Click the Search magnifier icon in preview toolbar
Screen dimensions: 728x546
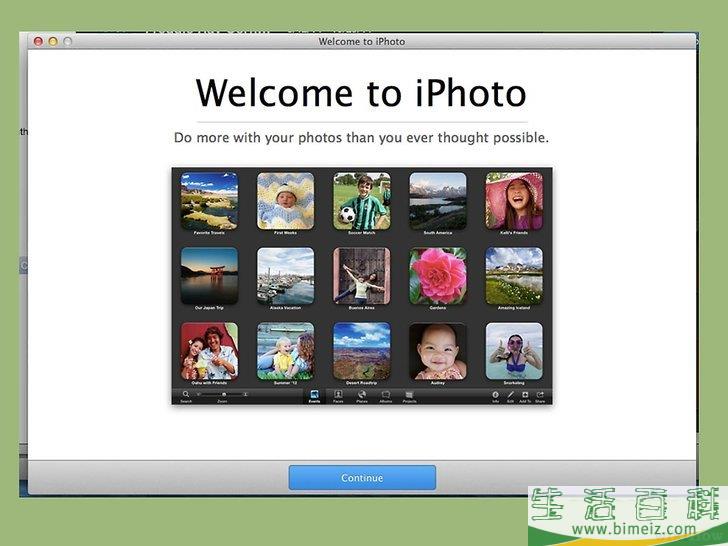(x=186, y=394)
